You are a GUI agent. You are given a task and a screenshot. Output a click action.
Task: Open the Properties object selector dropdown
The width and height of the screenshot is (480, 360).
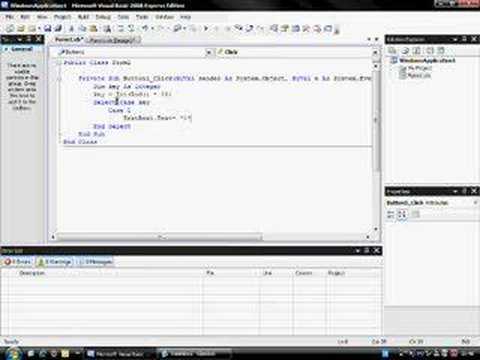[x=476, y=203]
